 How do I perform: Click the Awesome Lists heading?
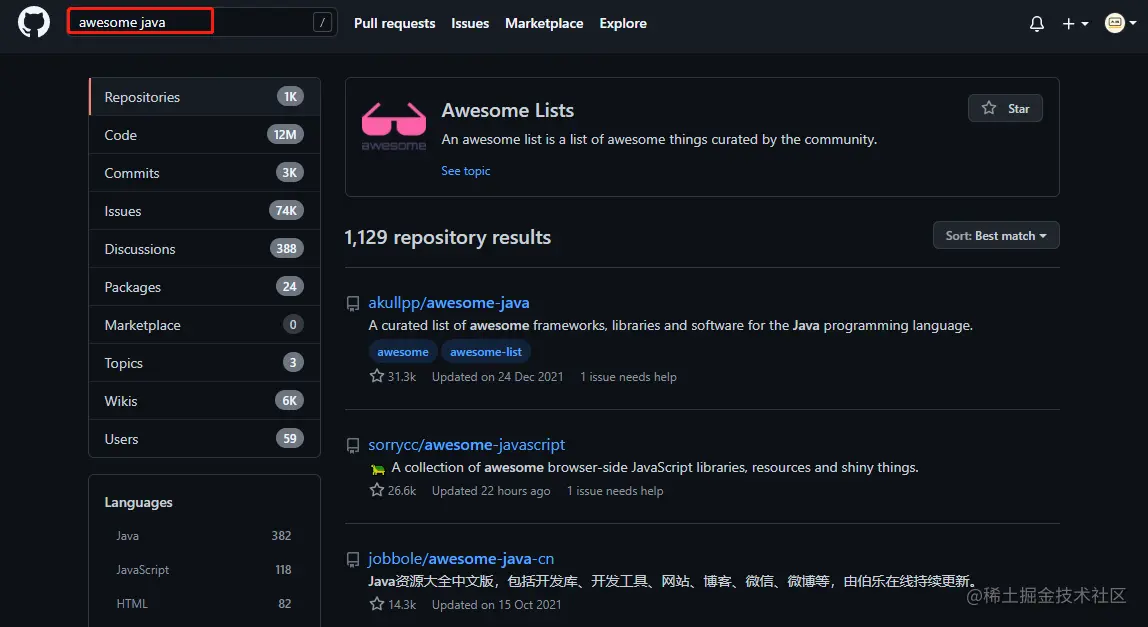click(x=507, y=111)
